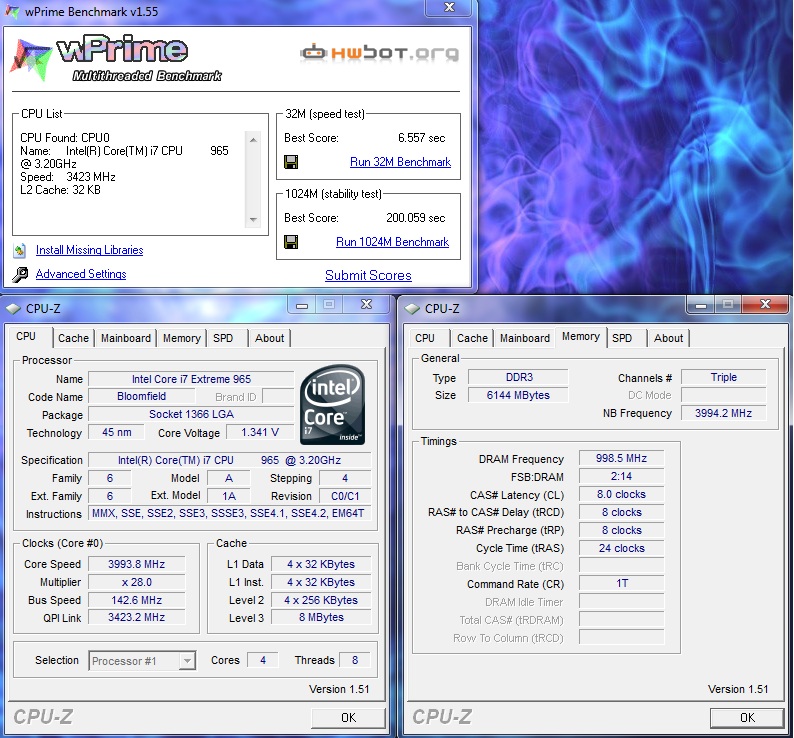794x738 pixels.
Task: Close the right CPU-Z window
Action: click(765, 304)
